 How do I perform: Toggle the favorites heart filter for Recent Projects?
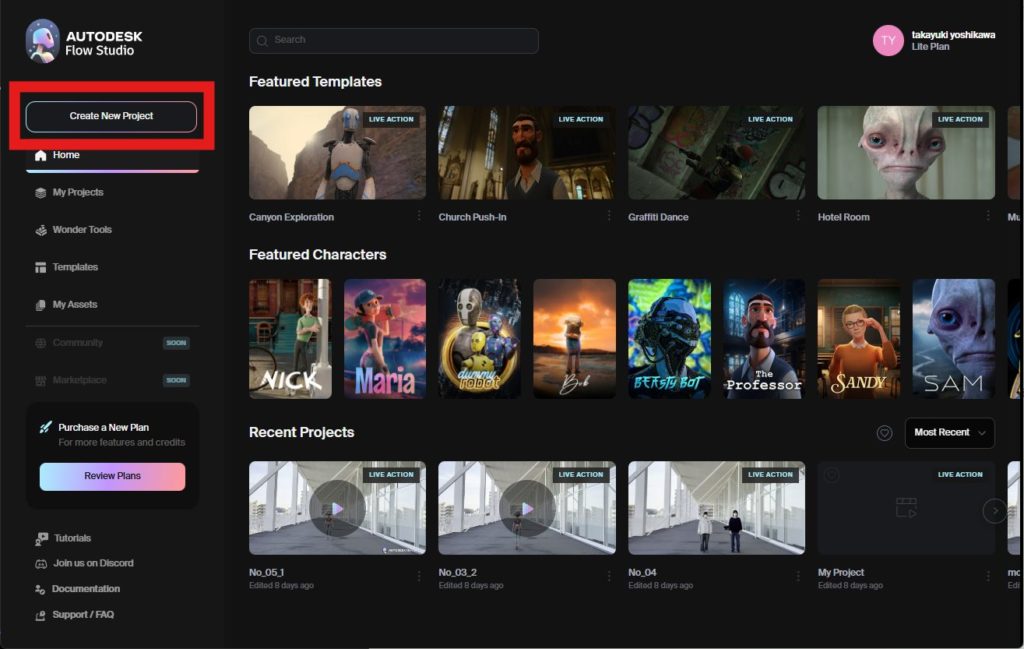pos(884,433)
